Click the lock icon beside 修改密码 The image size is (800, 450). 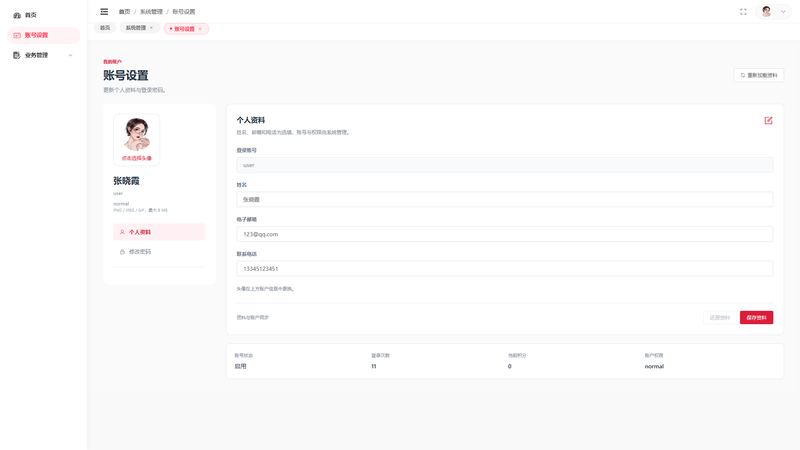click(122, 252)
